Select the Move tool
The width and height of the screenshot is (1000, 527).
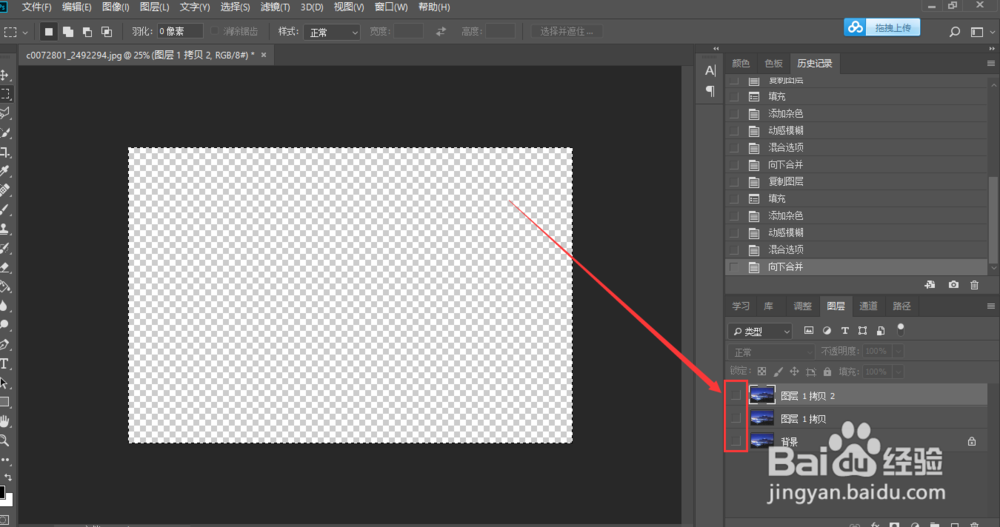(4, 75)
